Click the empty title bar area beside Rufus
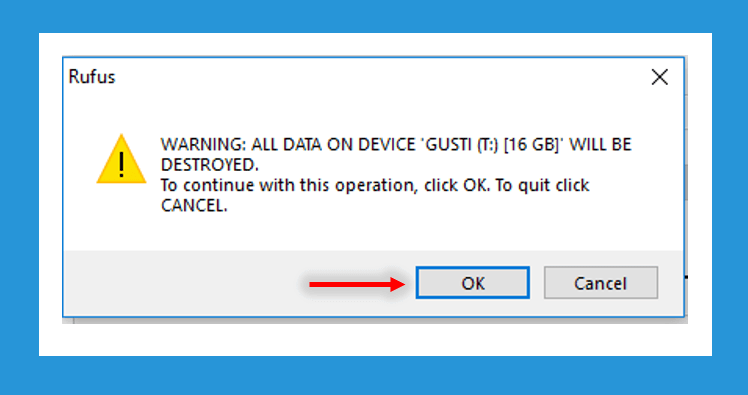The width and height of the screenshot is (748, 395). 377,77
